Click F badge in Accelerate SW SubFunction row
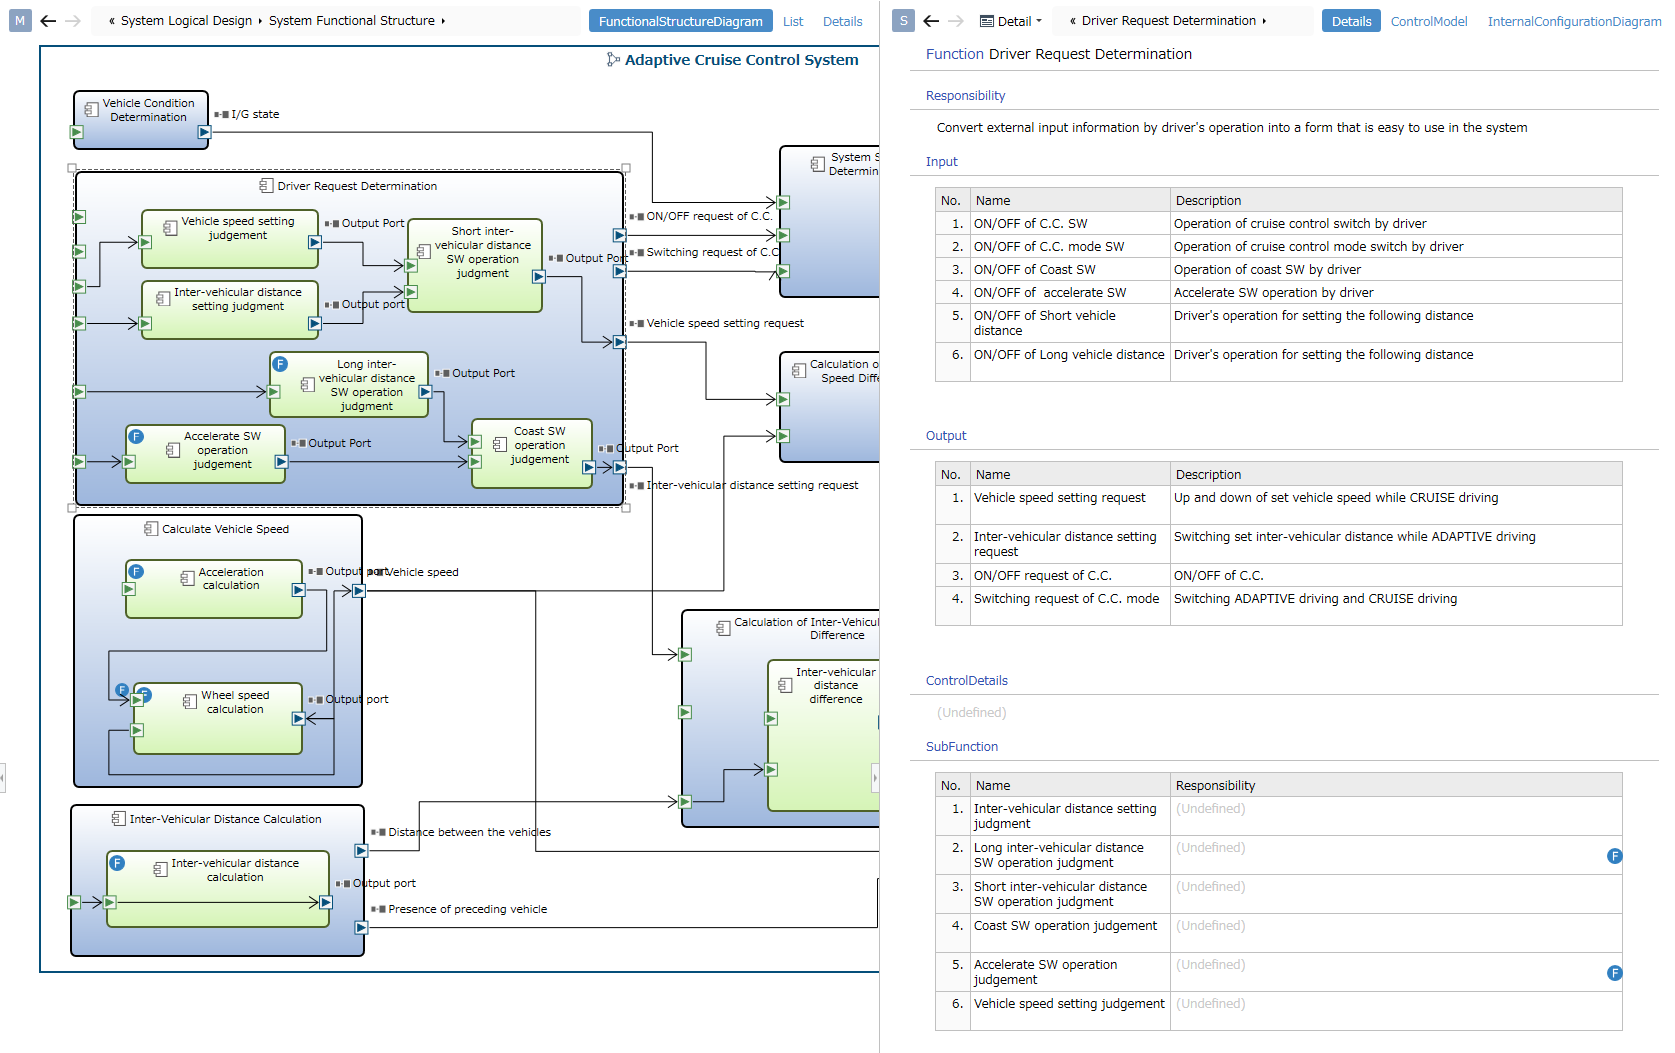The image size is (1675, 1053). click(x=1614, y=973)
